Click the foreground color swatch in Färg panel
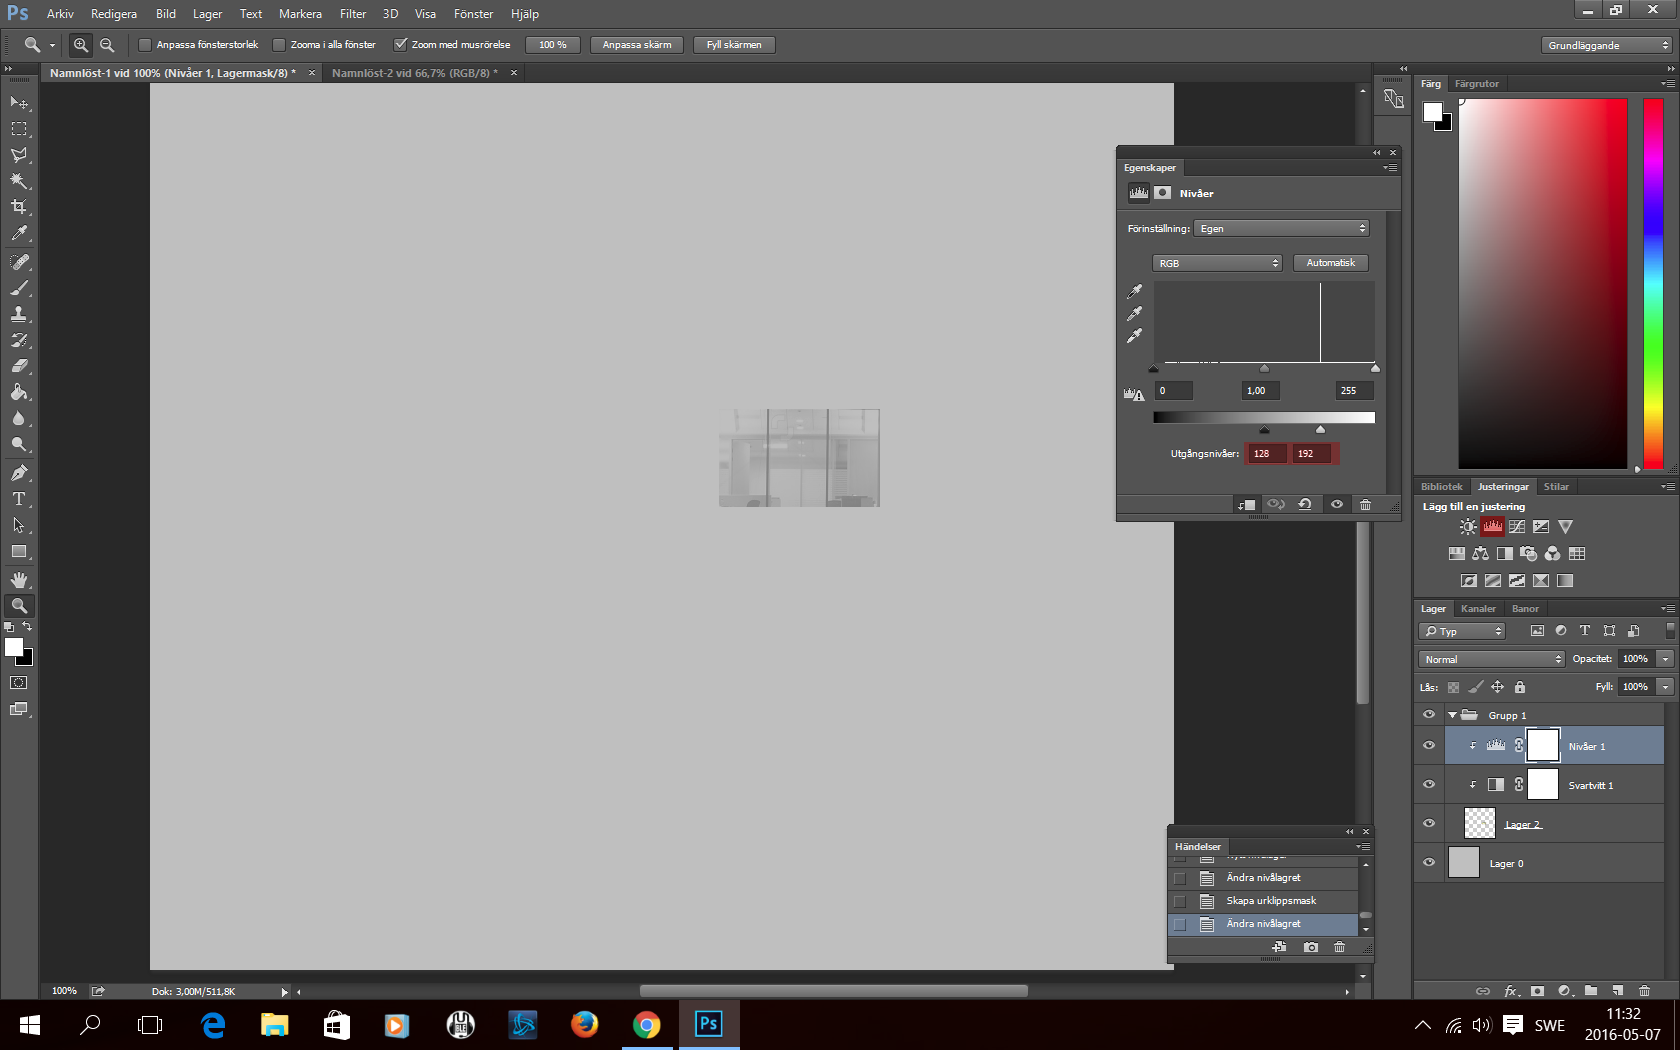Image resolution: width=1680 pixels, height=1050 pixels. tap(1433, 111)
